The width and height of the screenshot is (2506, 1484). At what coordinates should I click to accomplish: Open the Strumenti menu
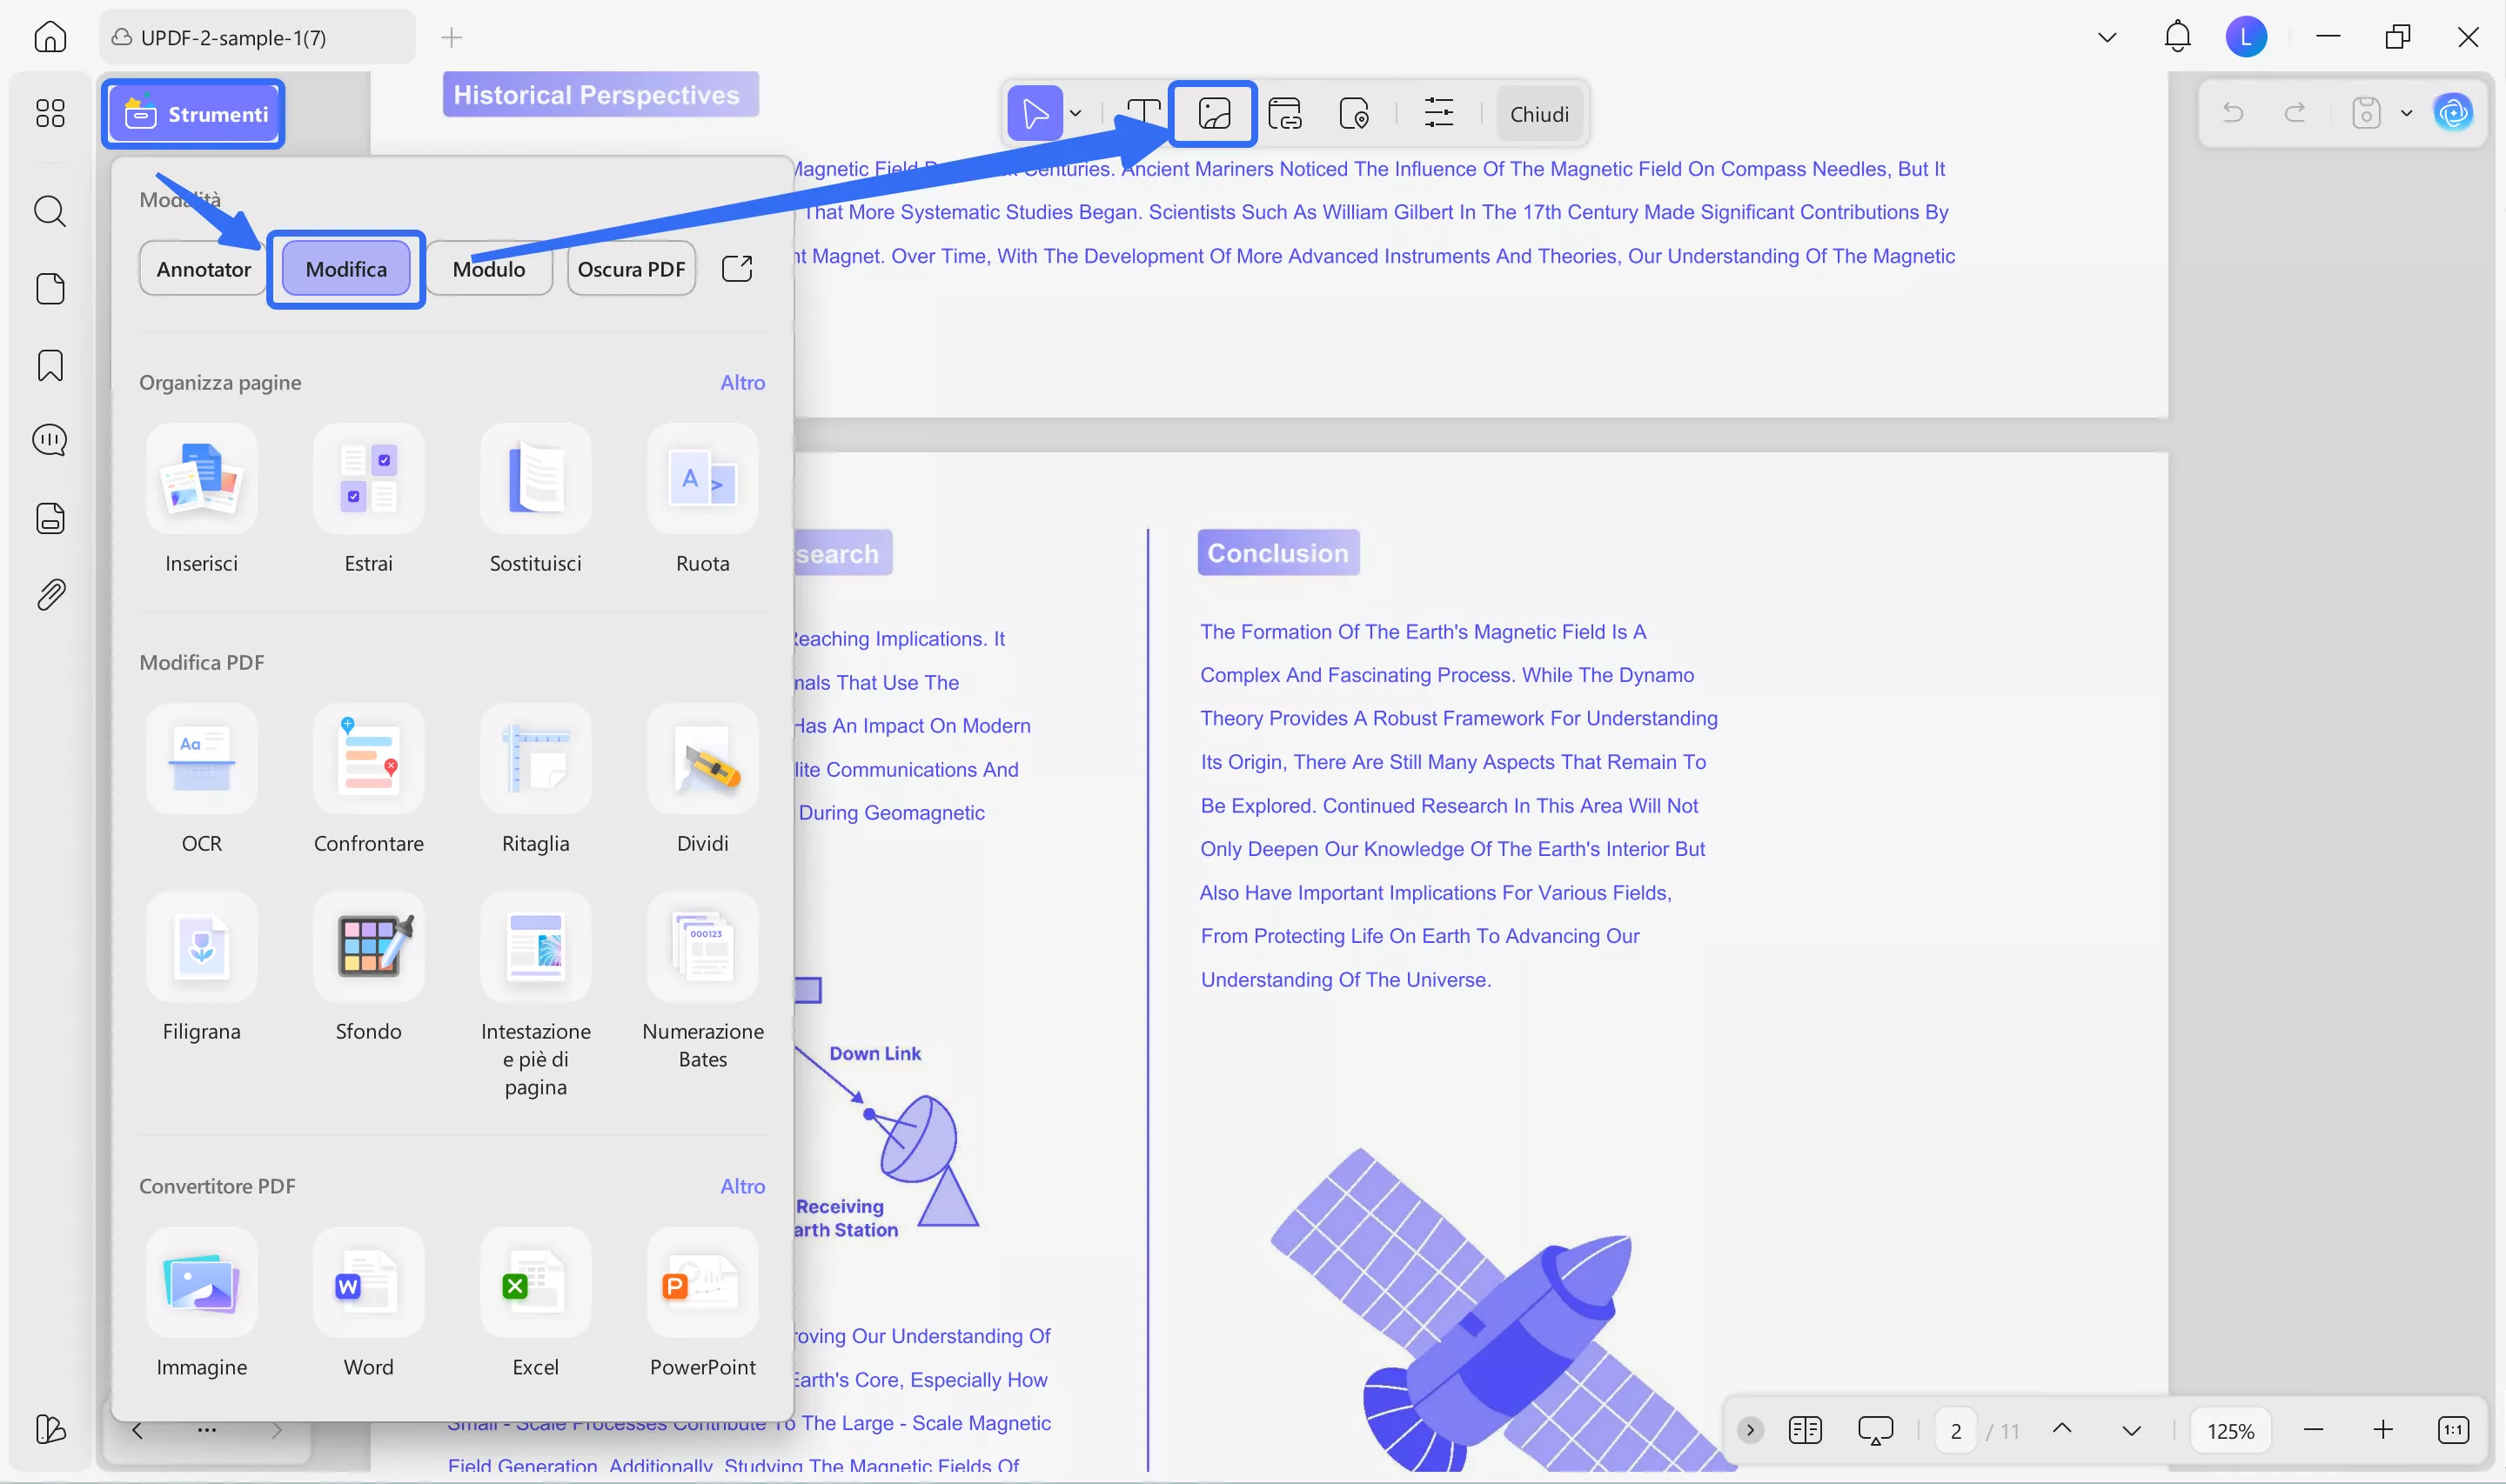(x=194, y=113)
